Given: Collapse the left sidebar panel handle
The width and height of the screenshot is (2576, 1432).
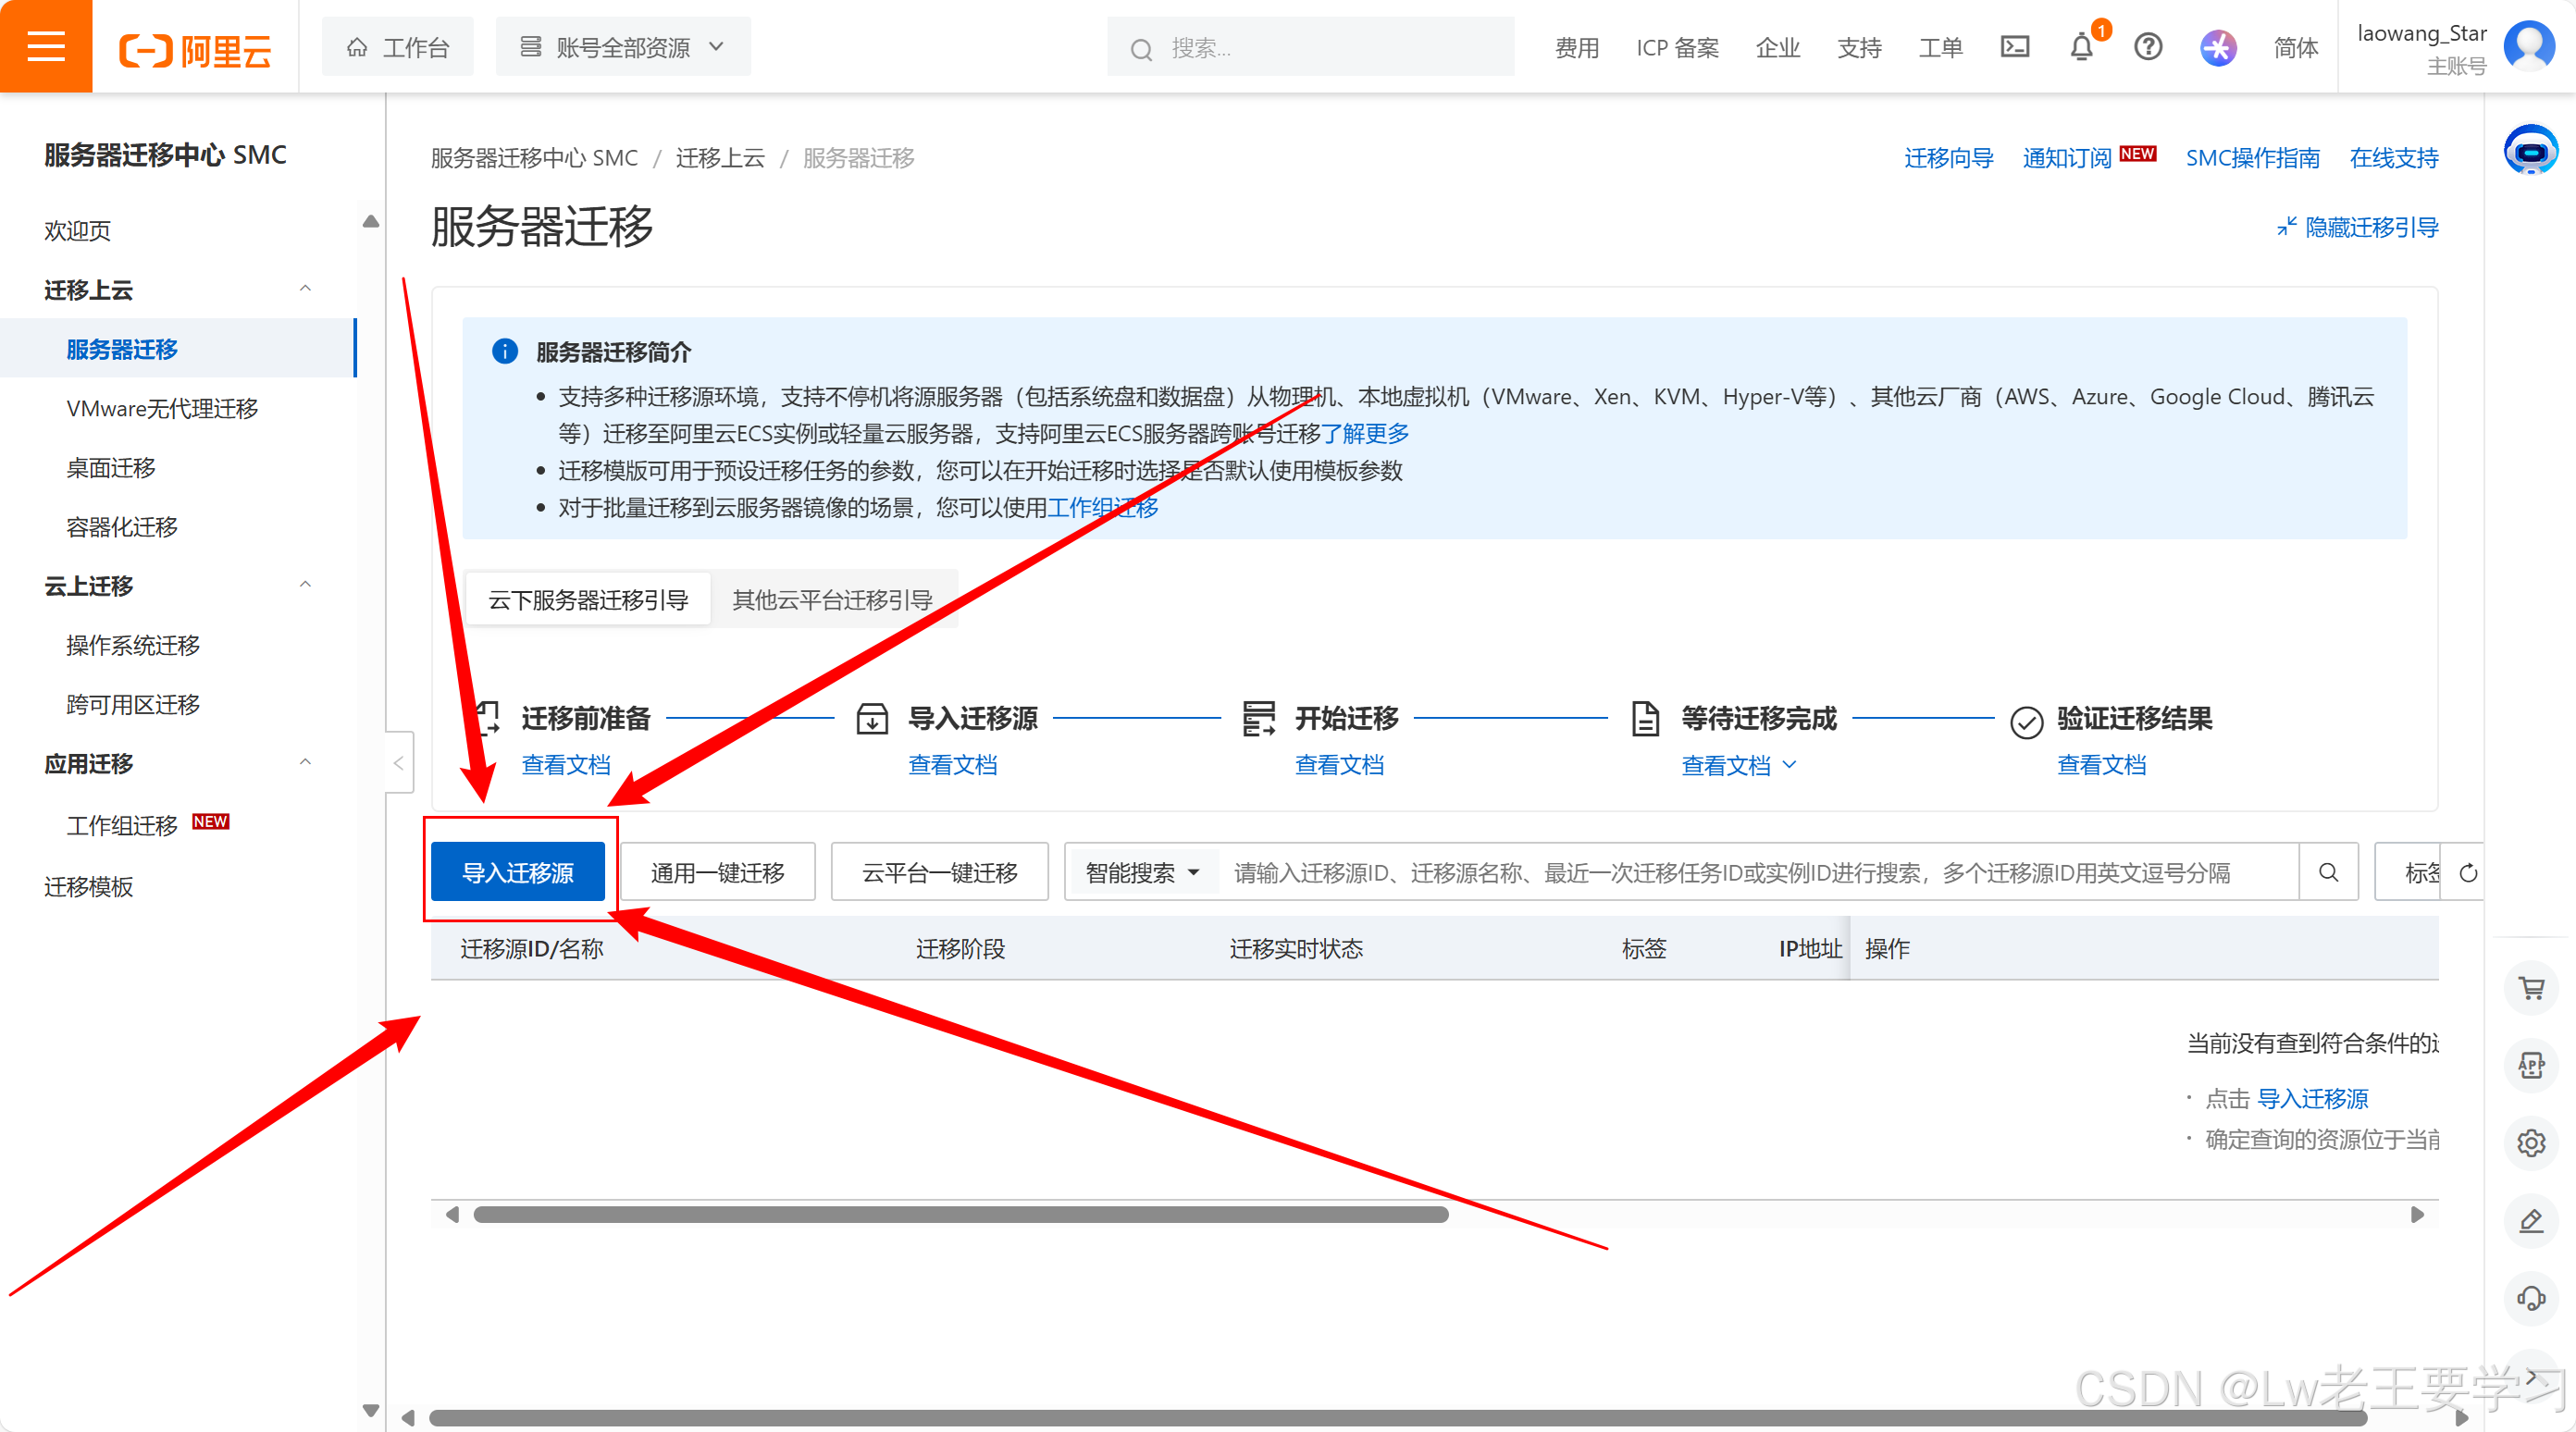Looking at the screenshot, I should [x=399, y=764].
